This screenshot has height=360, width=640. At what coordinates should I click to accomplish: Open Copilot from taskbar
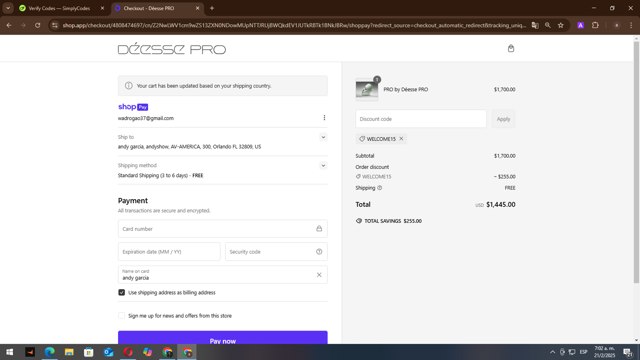pos(147,352)
